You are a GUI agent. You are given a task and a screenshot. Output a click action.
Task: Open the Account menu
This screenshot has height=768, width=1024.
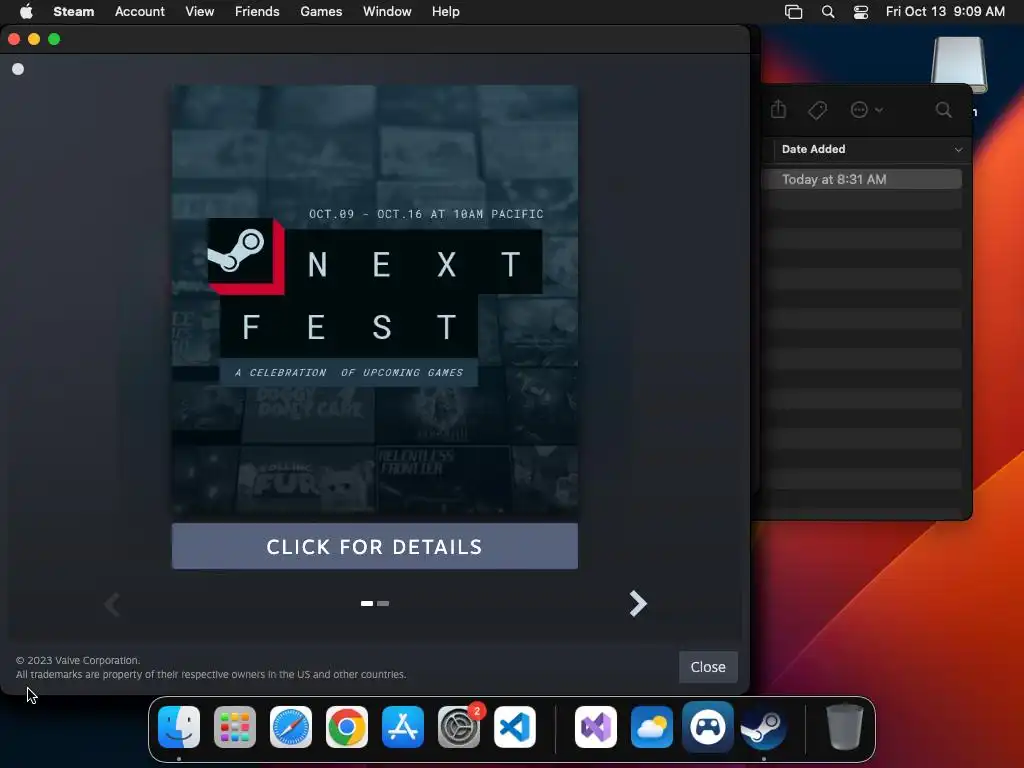140,11
